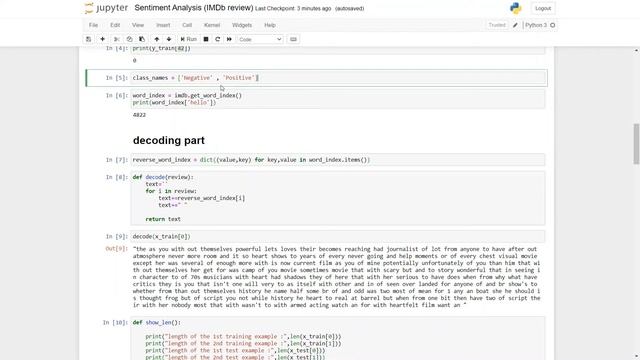Interrupt the kernel with stop icon
640x360 pixels.
[206, 39]
